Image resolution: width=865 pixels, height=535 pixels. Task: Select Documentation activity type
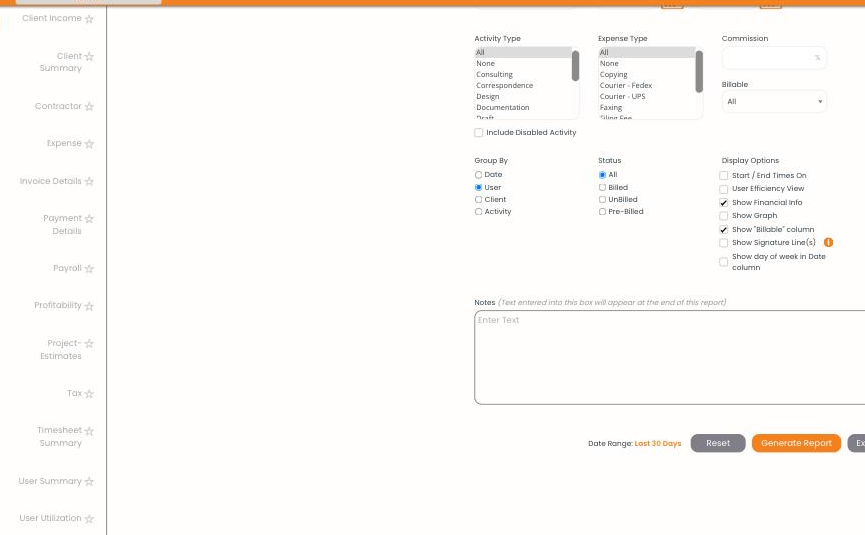pos(522,108)
